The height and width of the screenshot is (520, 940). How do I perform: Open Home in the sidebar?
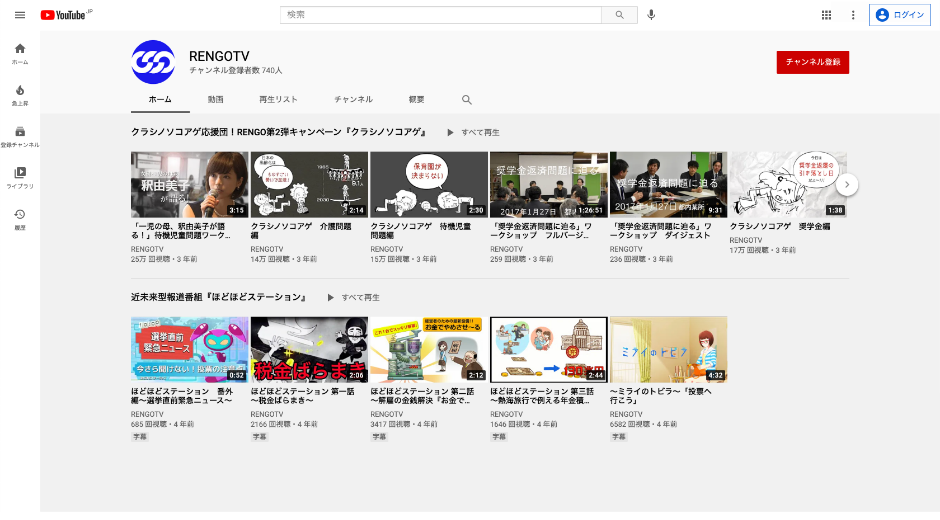pos(20,53)
